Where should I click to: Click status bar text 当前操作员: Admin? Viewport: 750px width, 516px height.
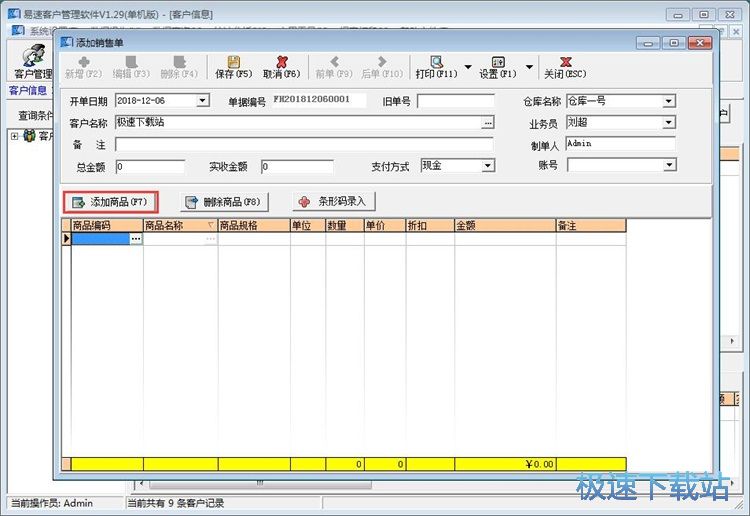tap(52, 503)
